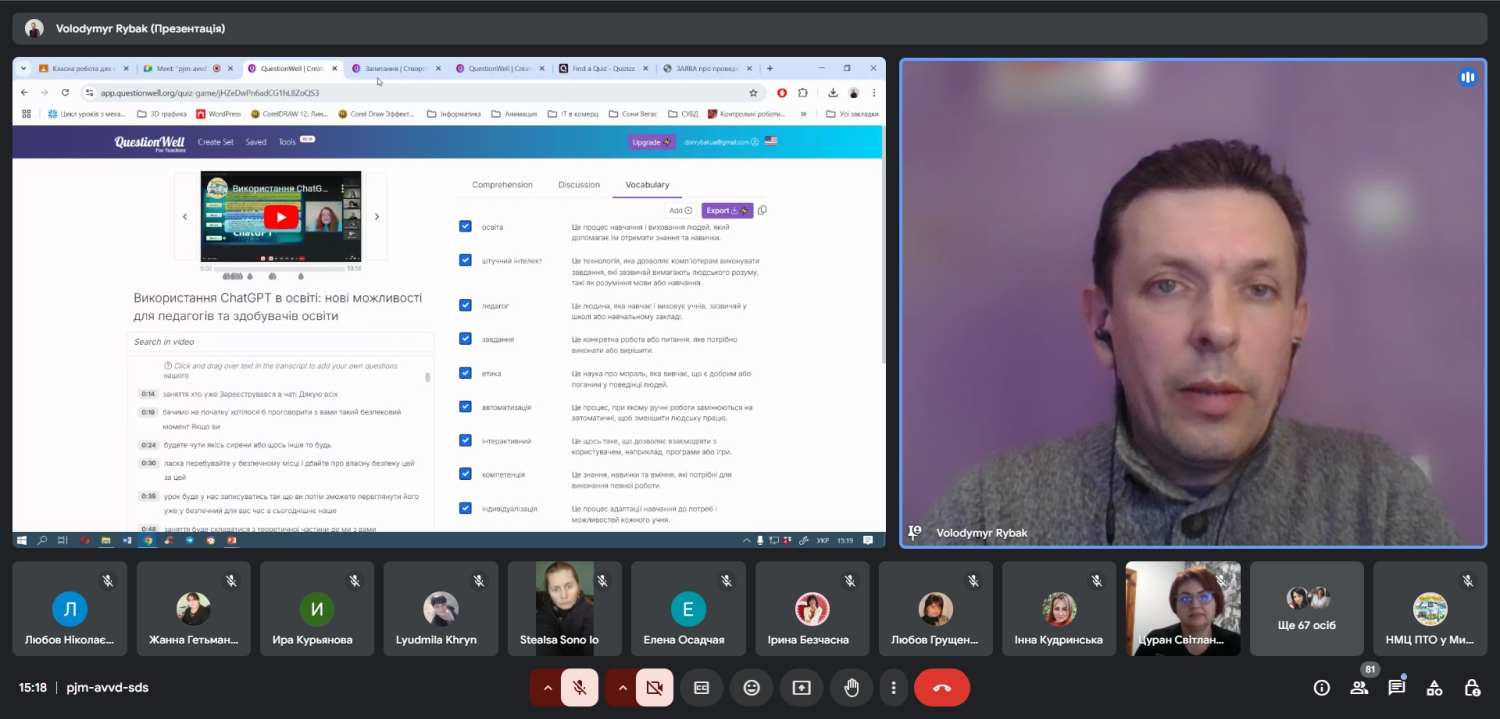The image size is (1500, 719).
Task: Open host controls lock icon
Action: click(x=1472, y=688)
